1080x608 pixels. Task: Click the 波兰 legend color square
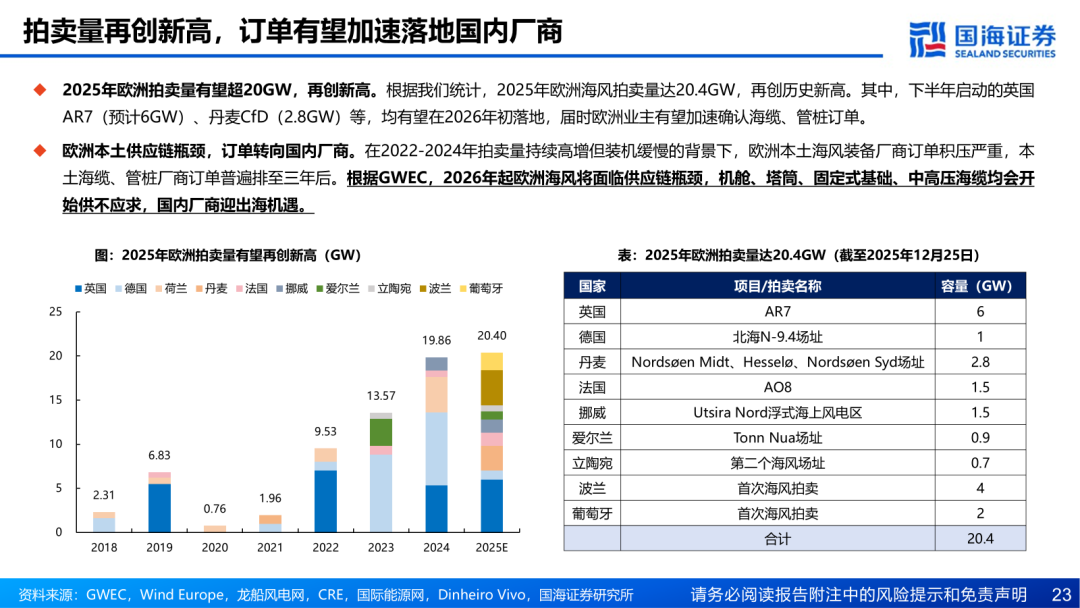pyautogui.click(x=422, y=289)
